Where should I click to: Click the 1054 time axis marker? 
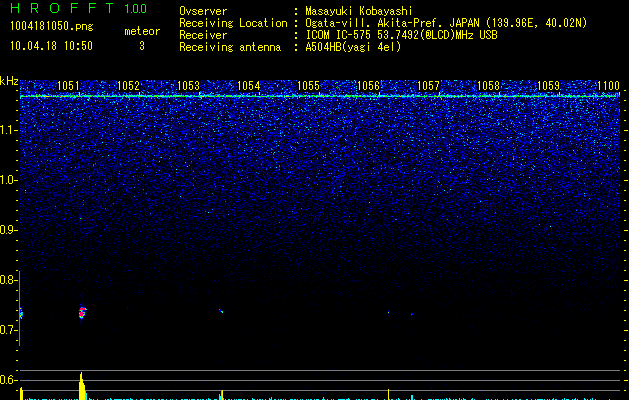(x=248, y=86)
